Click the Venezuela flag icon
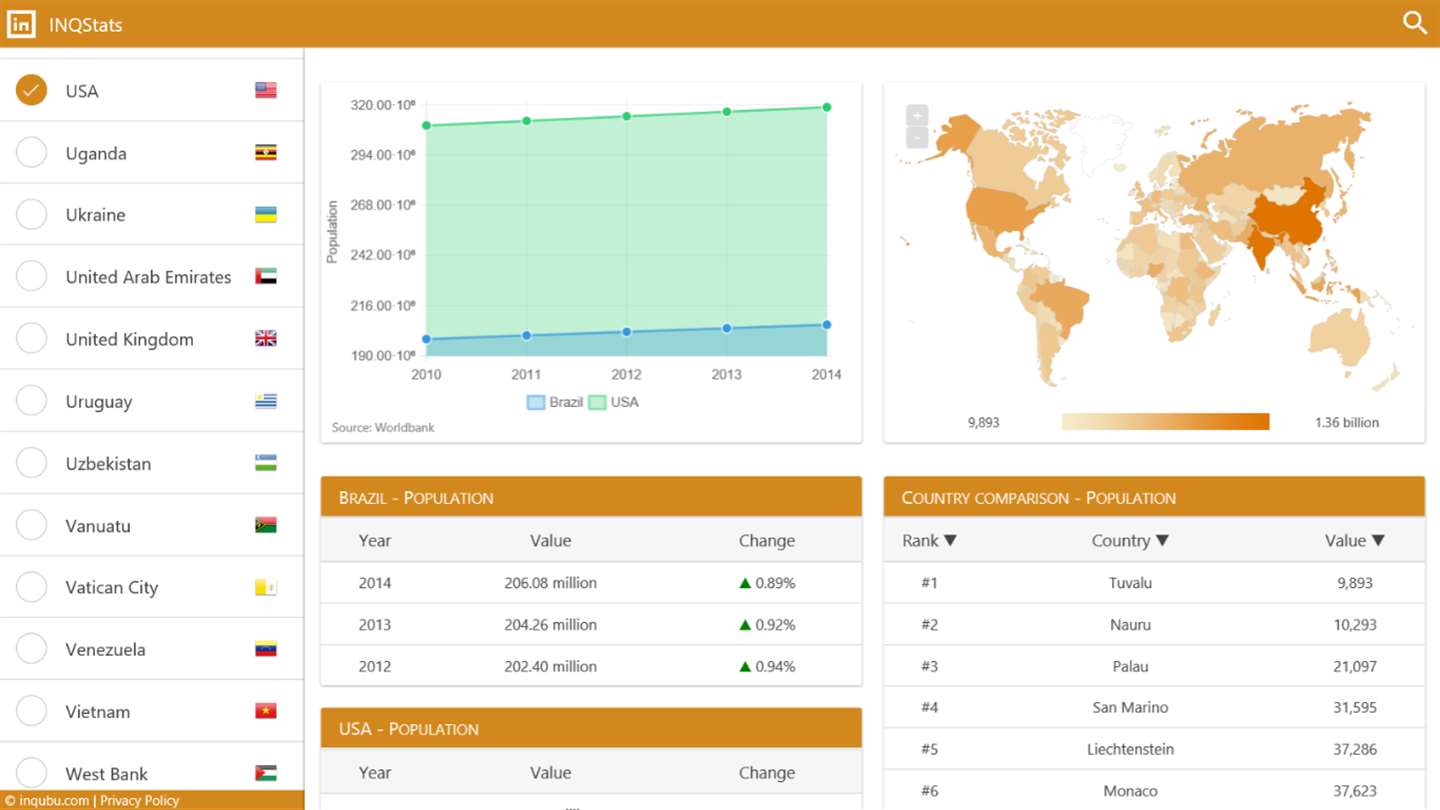 [265, 649]
